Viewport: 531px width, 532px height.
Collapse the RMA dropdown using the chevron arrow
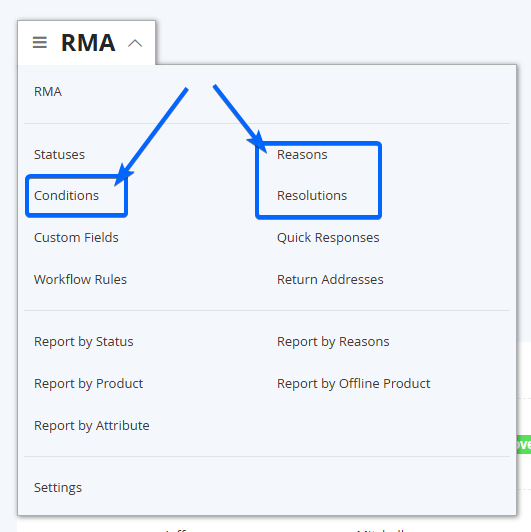tap(135, 43)
